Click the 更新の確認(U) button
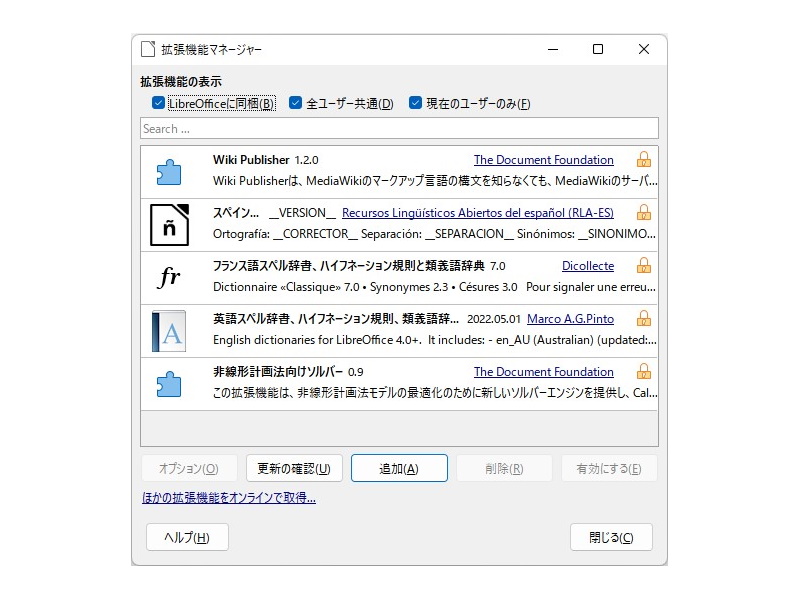Image resolution: width=800 pixels, height=600 pixels. (294, 468)
